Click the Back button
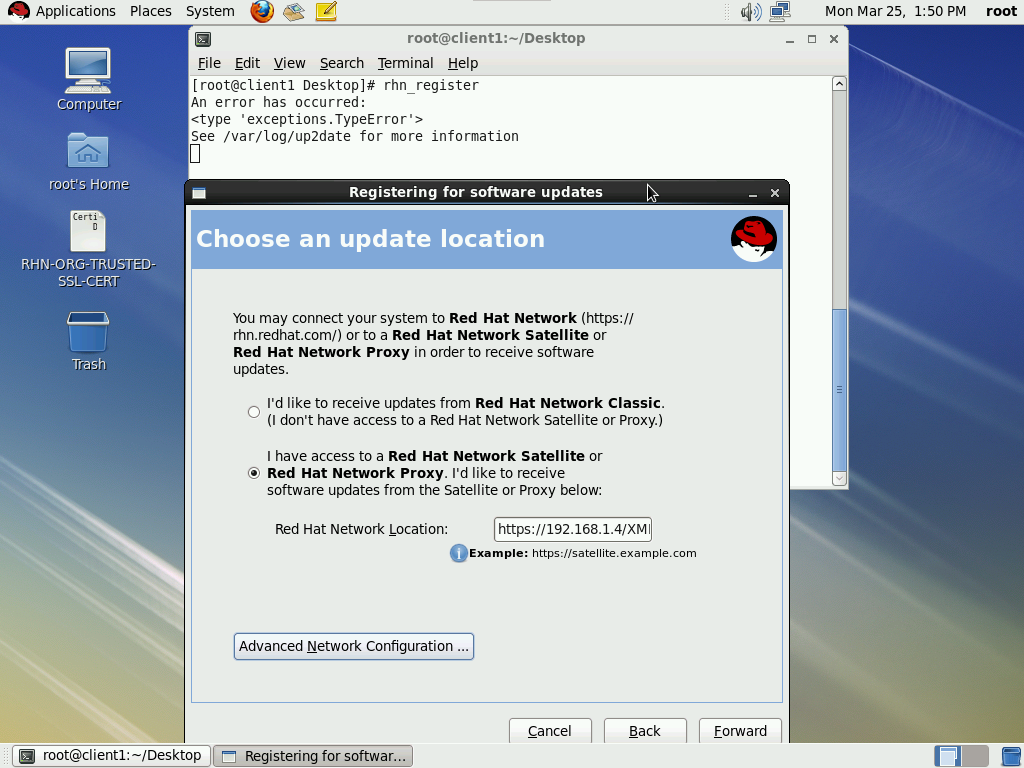The height and width of the screenshot is (768, 1024). [x=645, y=731]
